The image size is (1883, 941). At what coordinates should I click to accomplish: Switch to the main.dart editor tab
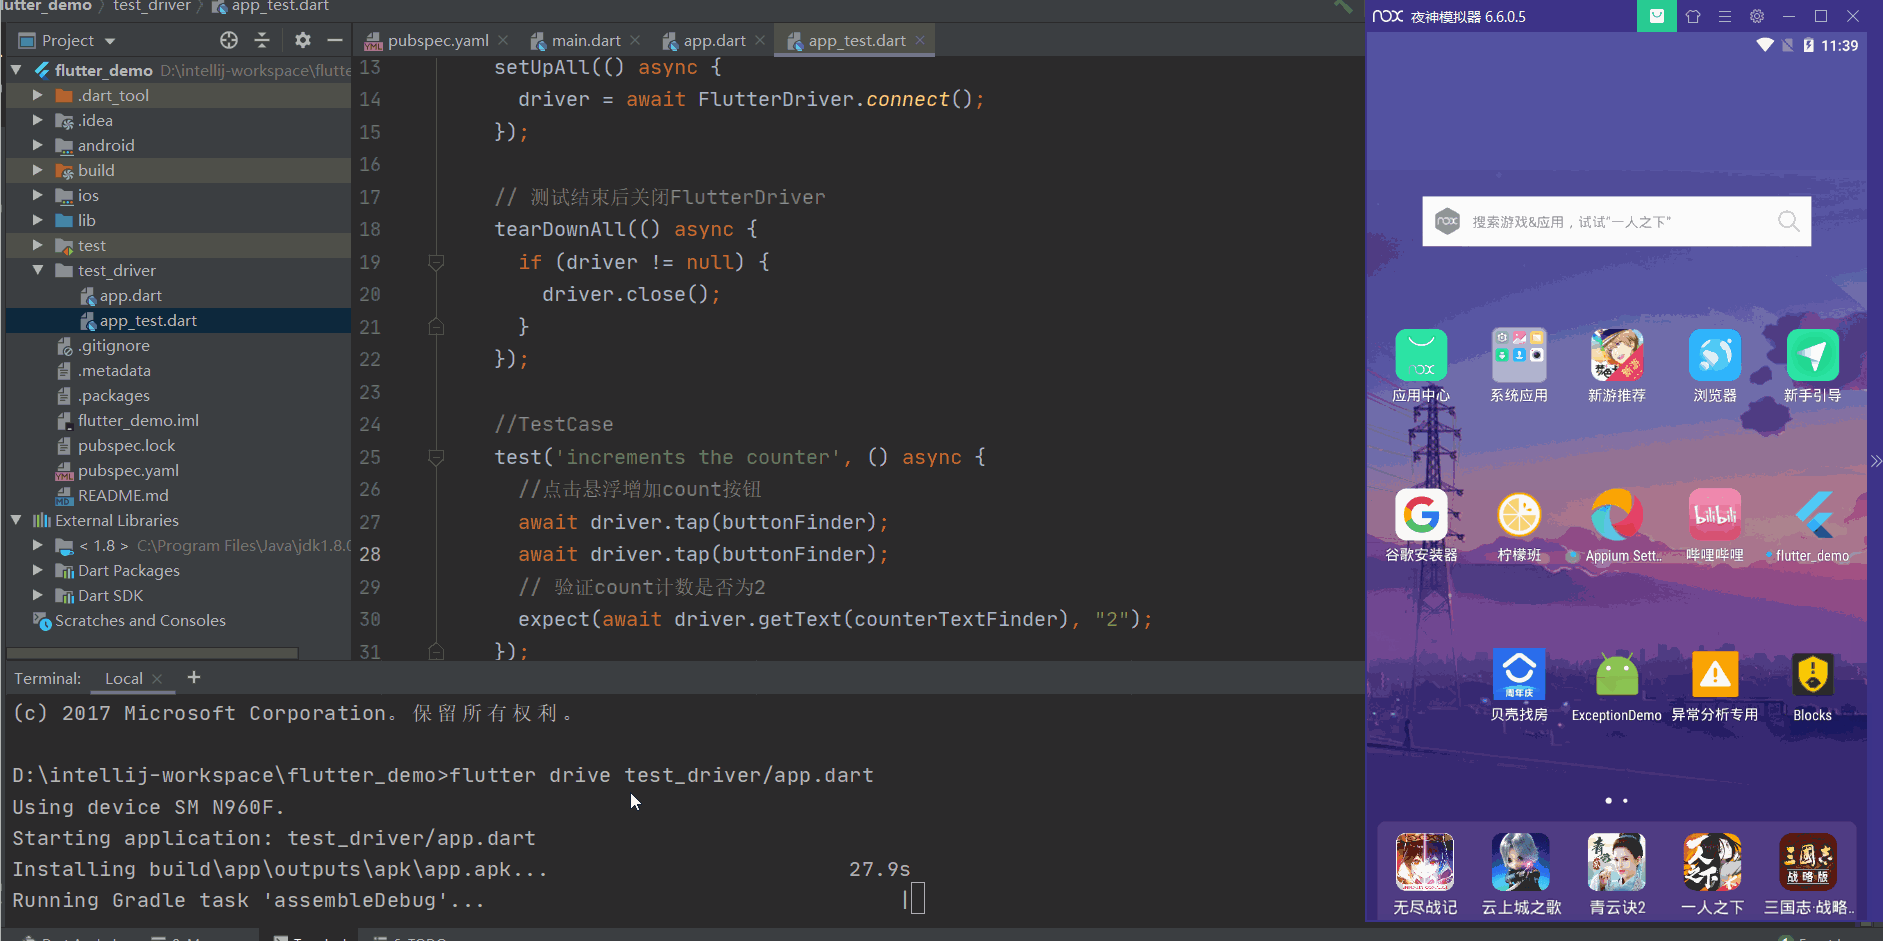click(x=585, y=40)
